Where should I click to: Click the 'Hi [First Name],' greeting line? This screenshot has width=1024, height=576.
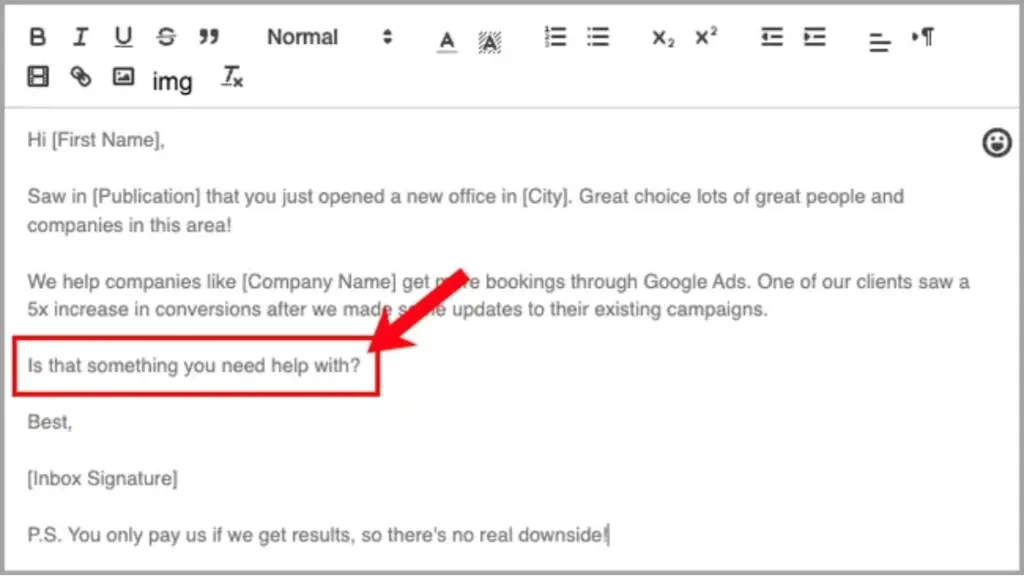pyautogui.click(x=96, y=140)
